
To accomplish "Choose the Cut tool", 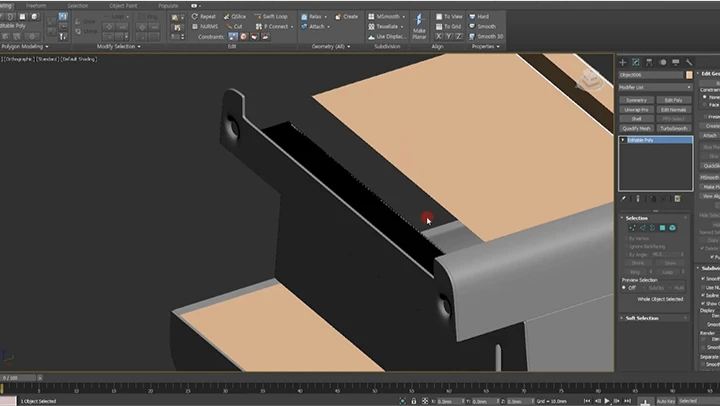I will 234,27.
